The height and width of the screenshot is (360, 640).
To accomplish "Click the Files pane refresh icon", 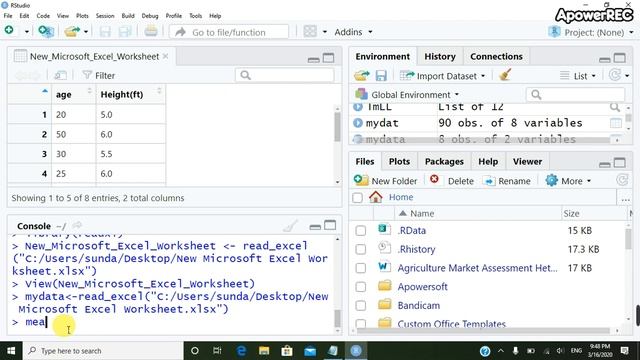I will point(622,180).
